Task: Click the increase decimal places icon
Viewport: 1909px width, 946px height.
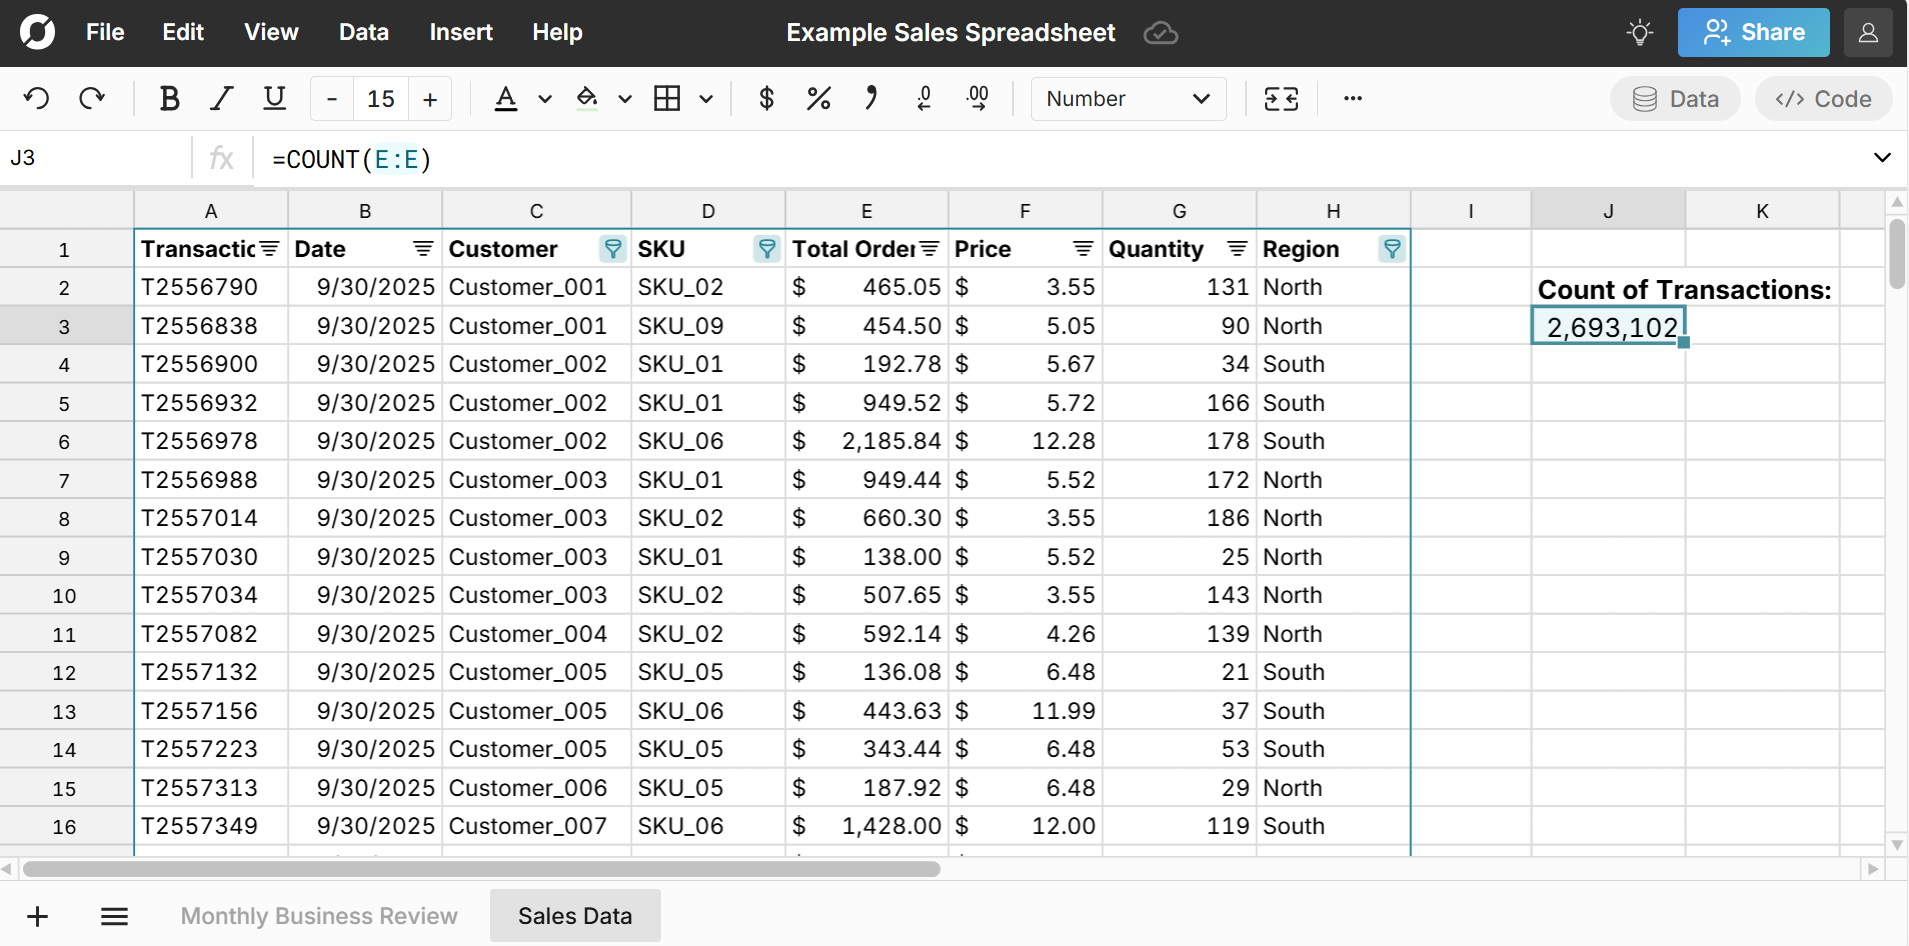Action: (x=977, y=99)
